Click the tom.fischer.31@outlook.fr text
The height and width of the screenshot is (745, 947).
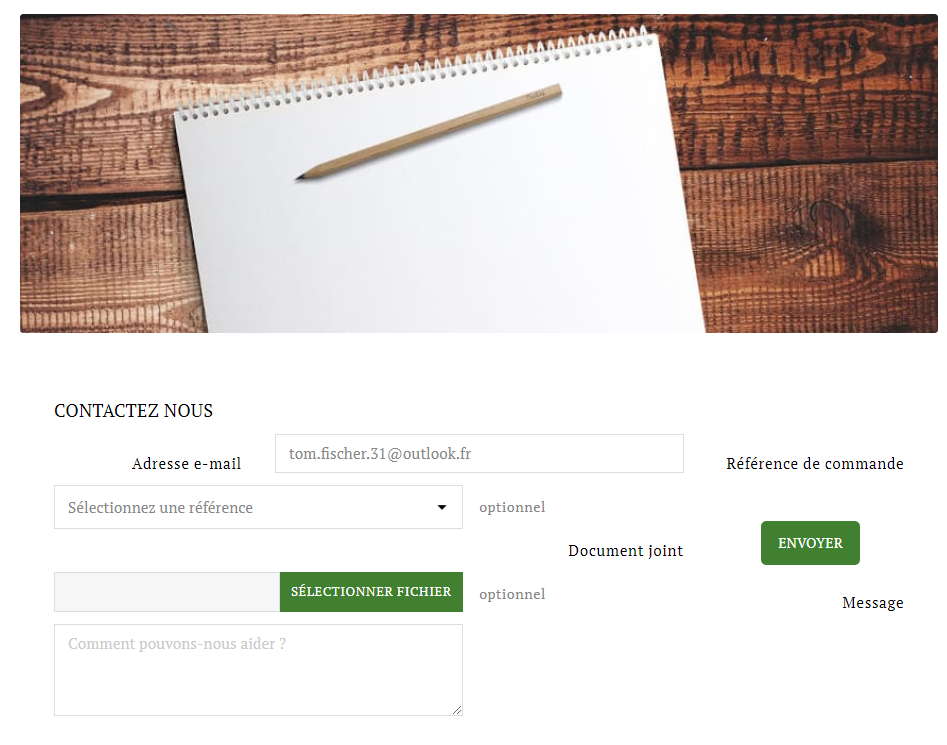(380, 453)
